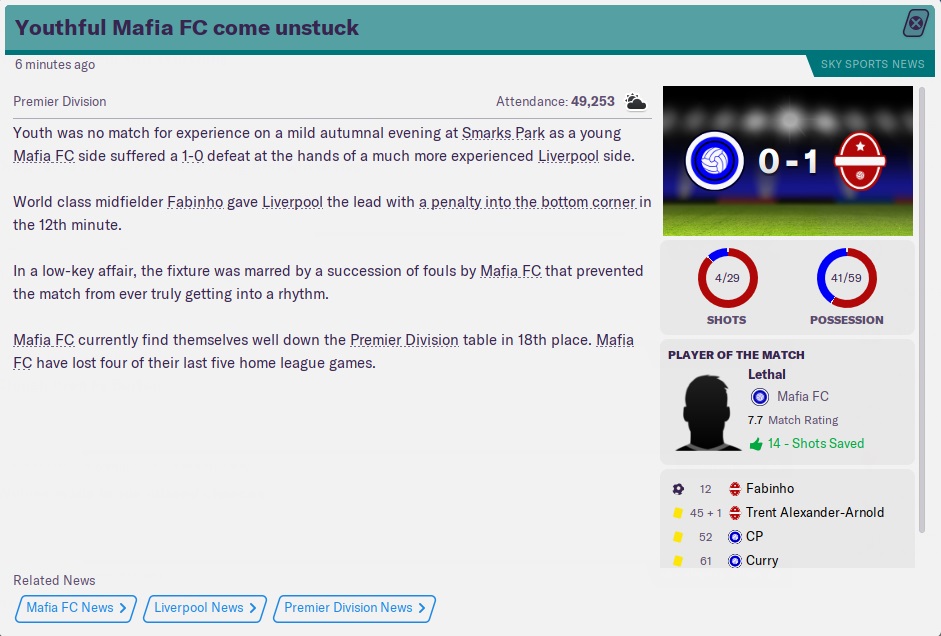
Task: Click the Mafia FC badge under Lethal
Action: (x=760, y=397)
